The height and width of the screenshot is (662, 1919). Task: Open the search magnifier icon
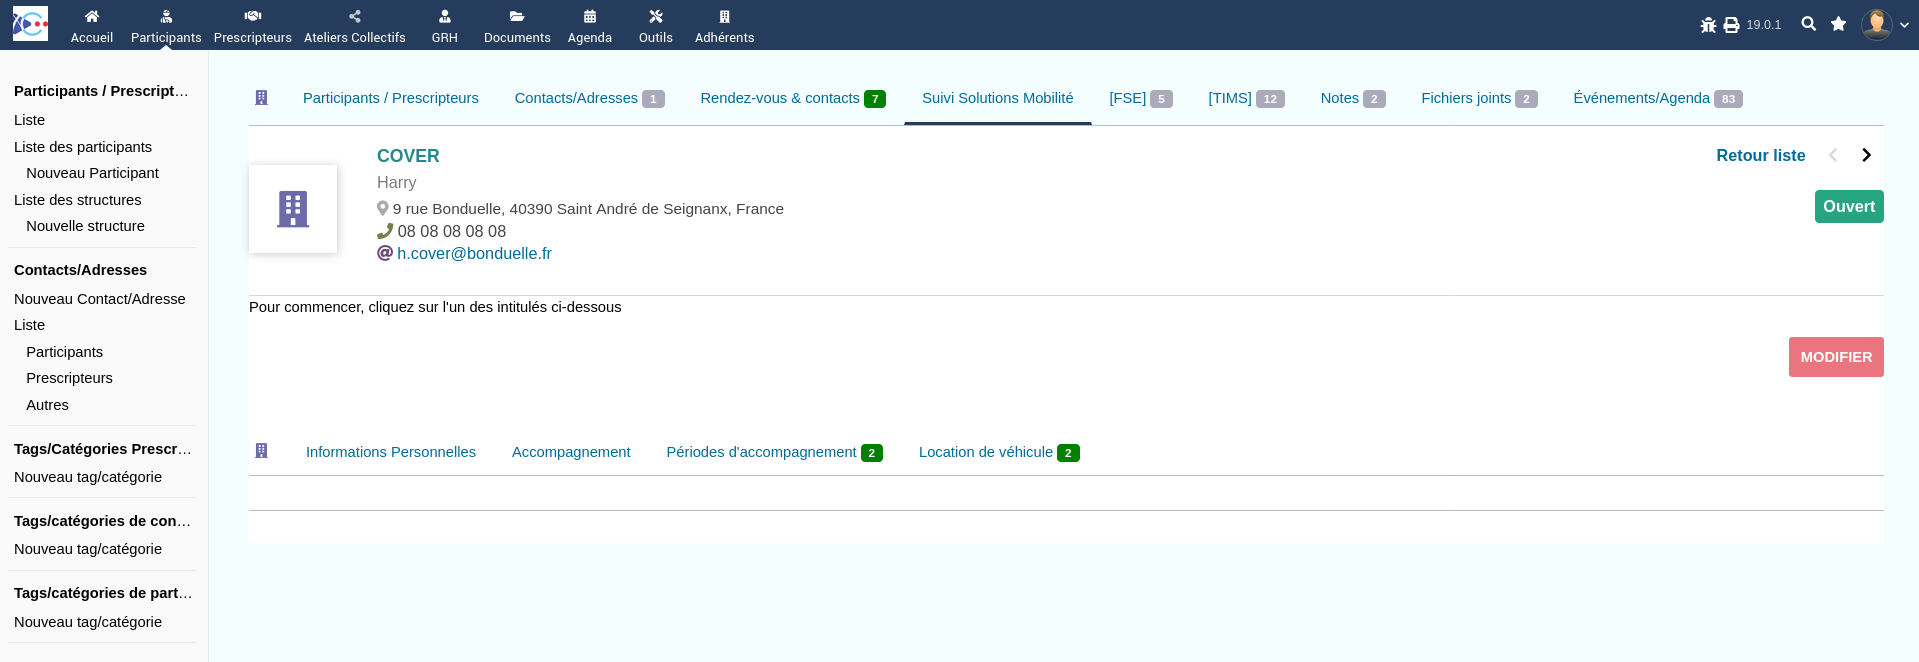tap(1808, 24)
